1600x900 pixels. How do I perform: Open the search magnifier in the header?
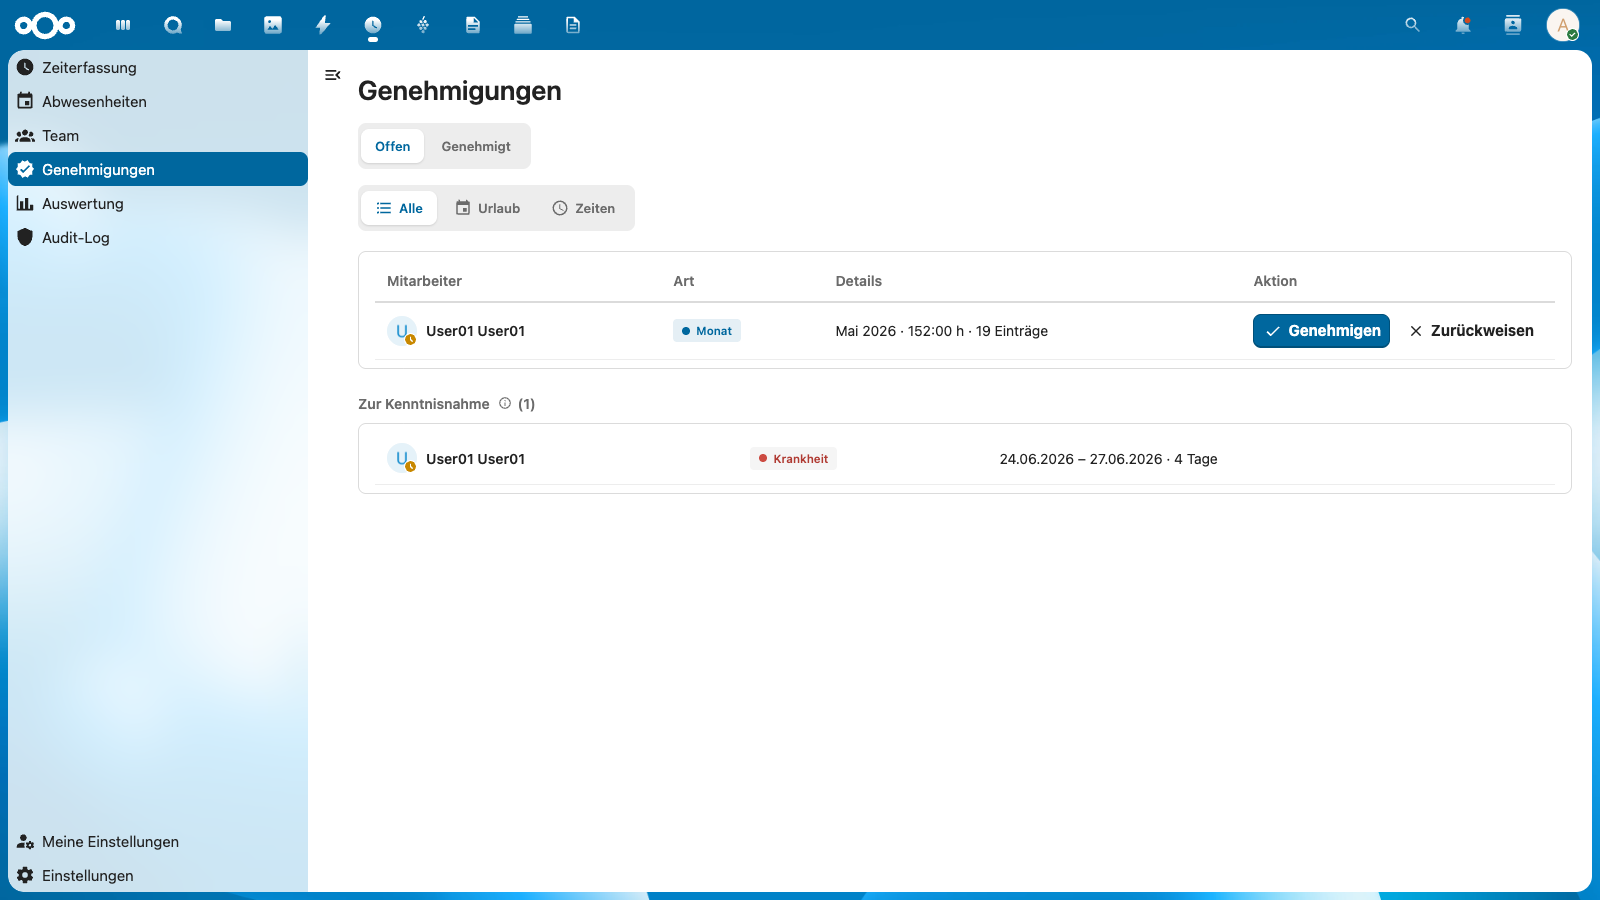click(1412, 25)
